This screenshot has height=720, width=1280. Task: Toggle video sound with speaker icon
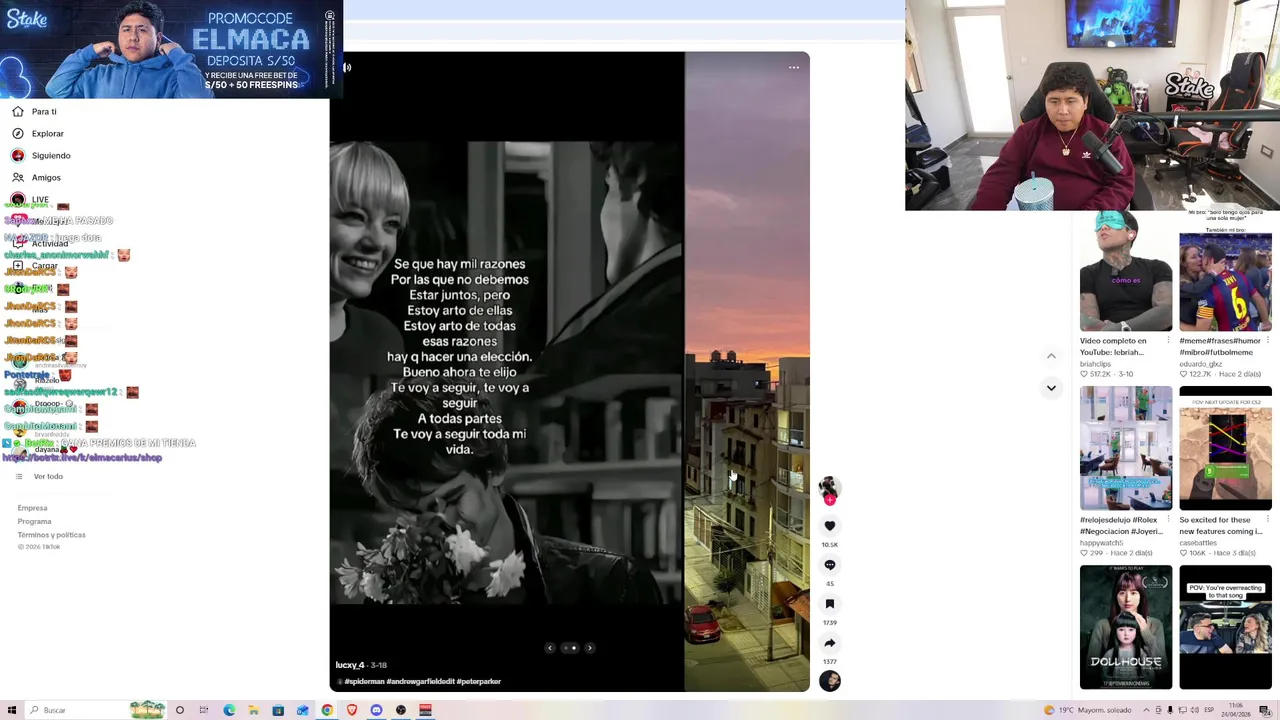pos(347,68)
